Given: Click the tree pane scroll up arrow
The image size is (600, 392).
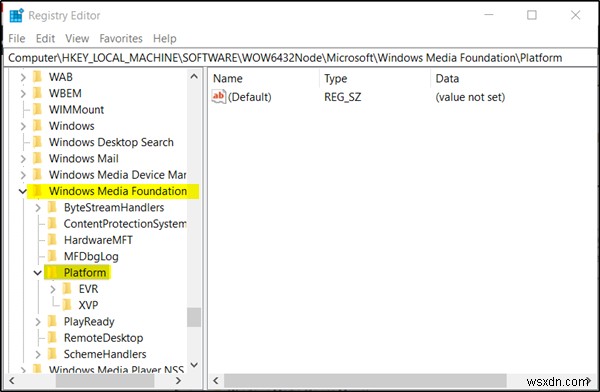Looking at the screenshot, I should tap(194, 77).
